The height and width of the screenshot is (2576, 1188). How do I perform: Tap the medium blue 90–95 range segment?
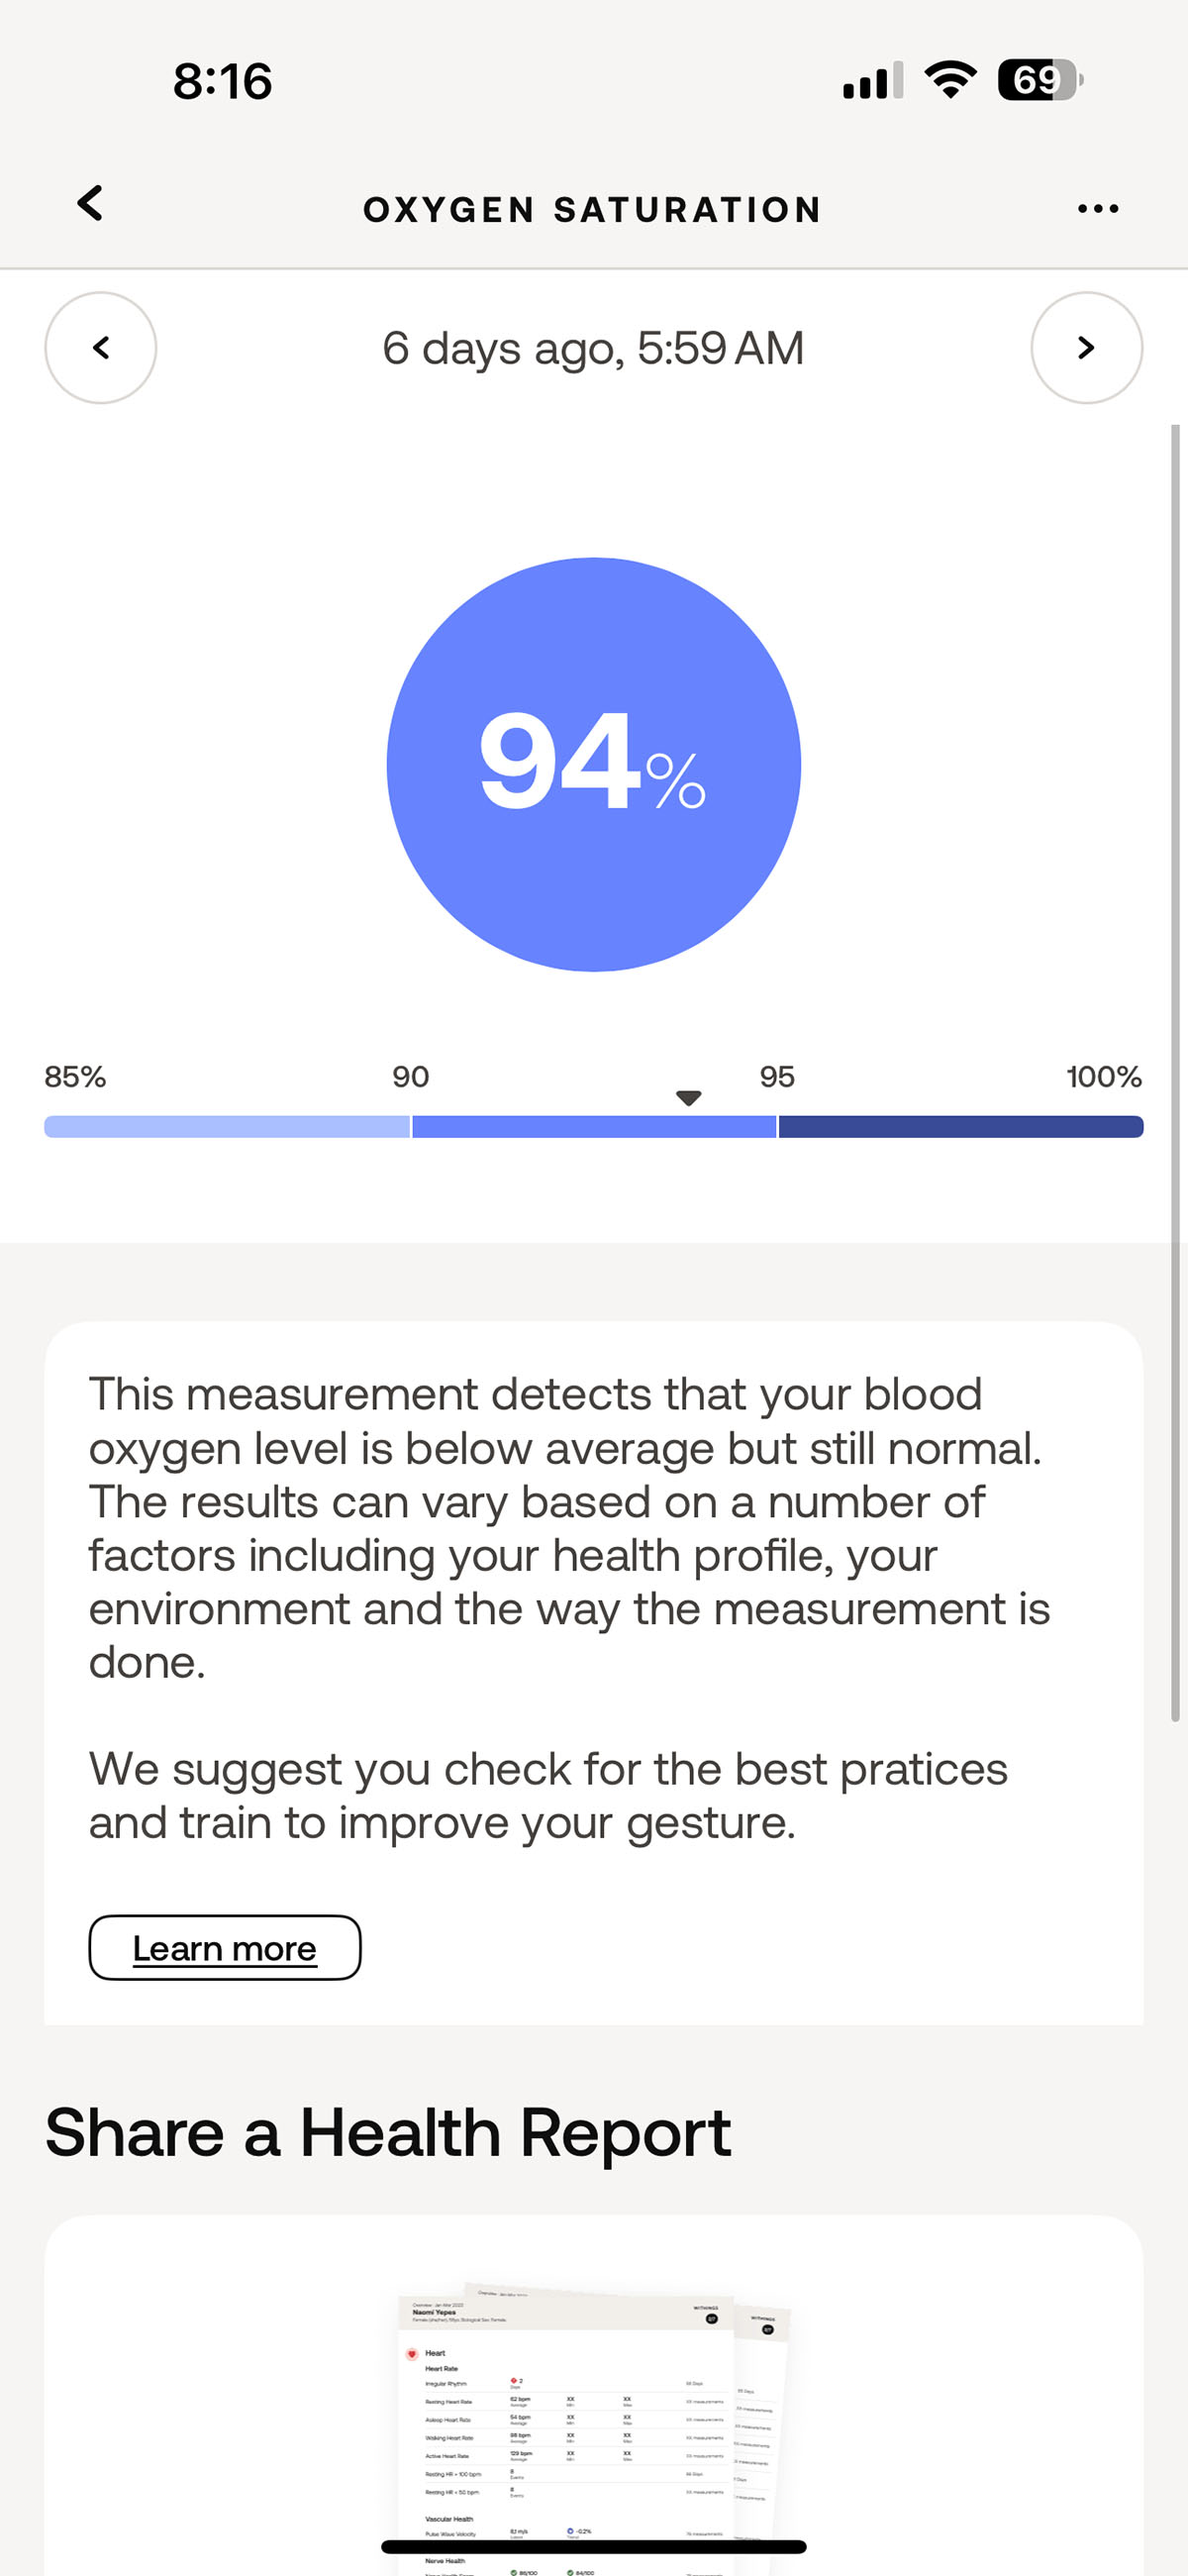tap(594, 1127)
